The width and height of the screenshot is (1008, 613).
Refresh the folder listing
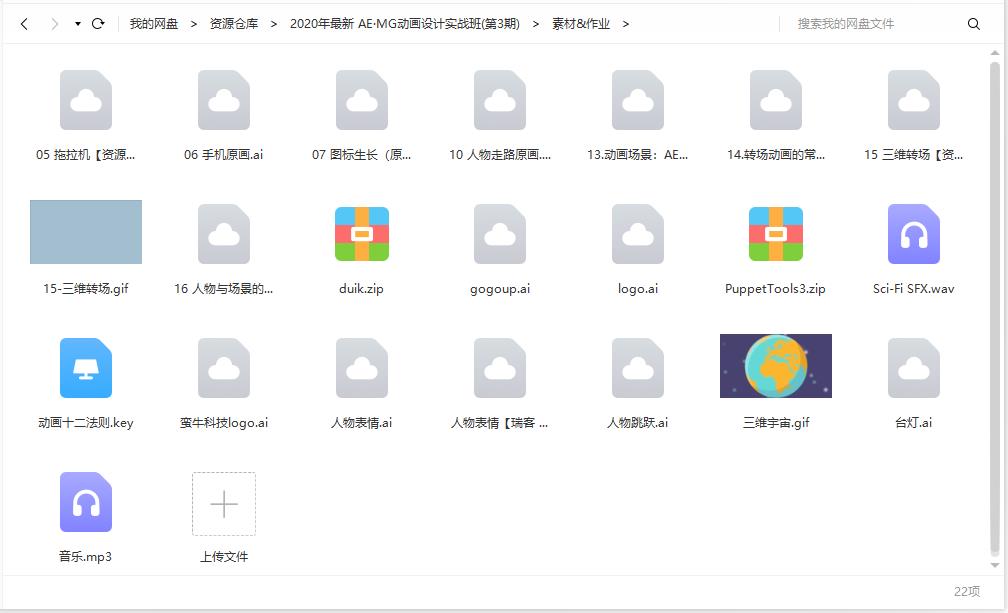(98, 24)
